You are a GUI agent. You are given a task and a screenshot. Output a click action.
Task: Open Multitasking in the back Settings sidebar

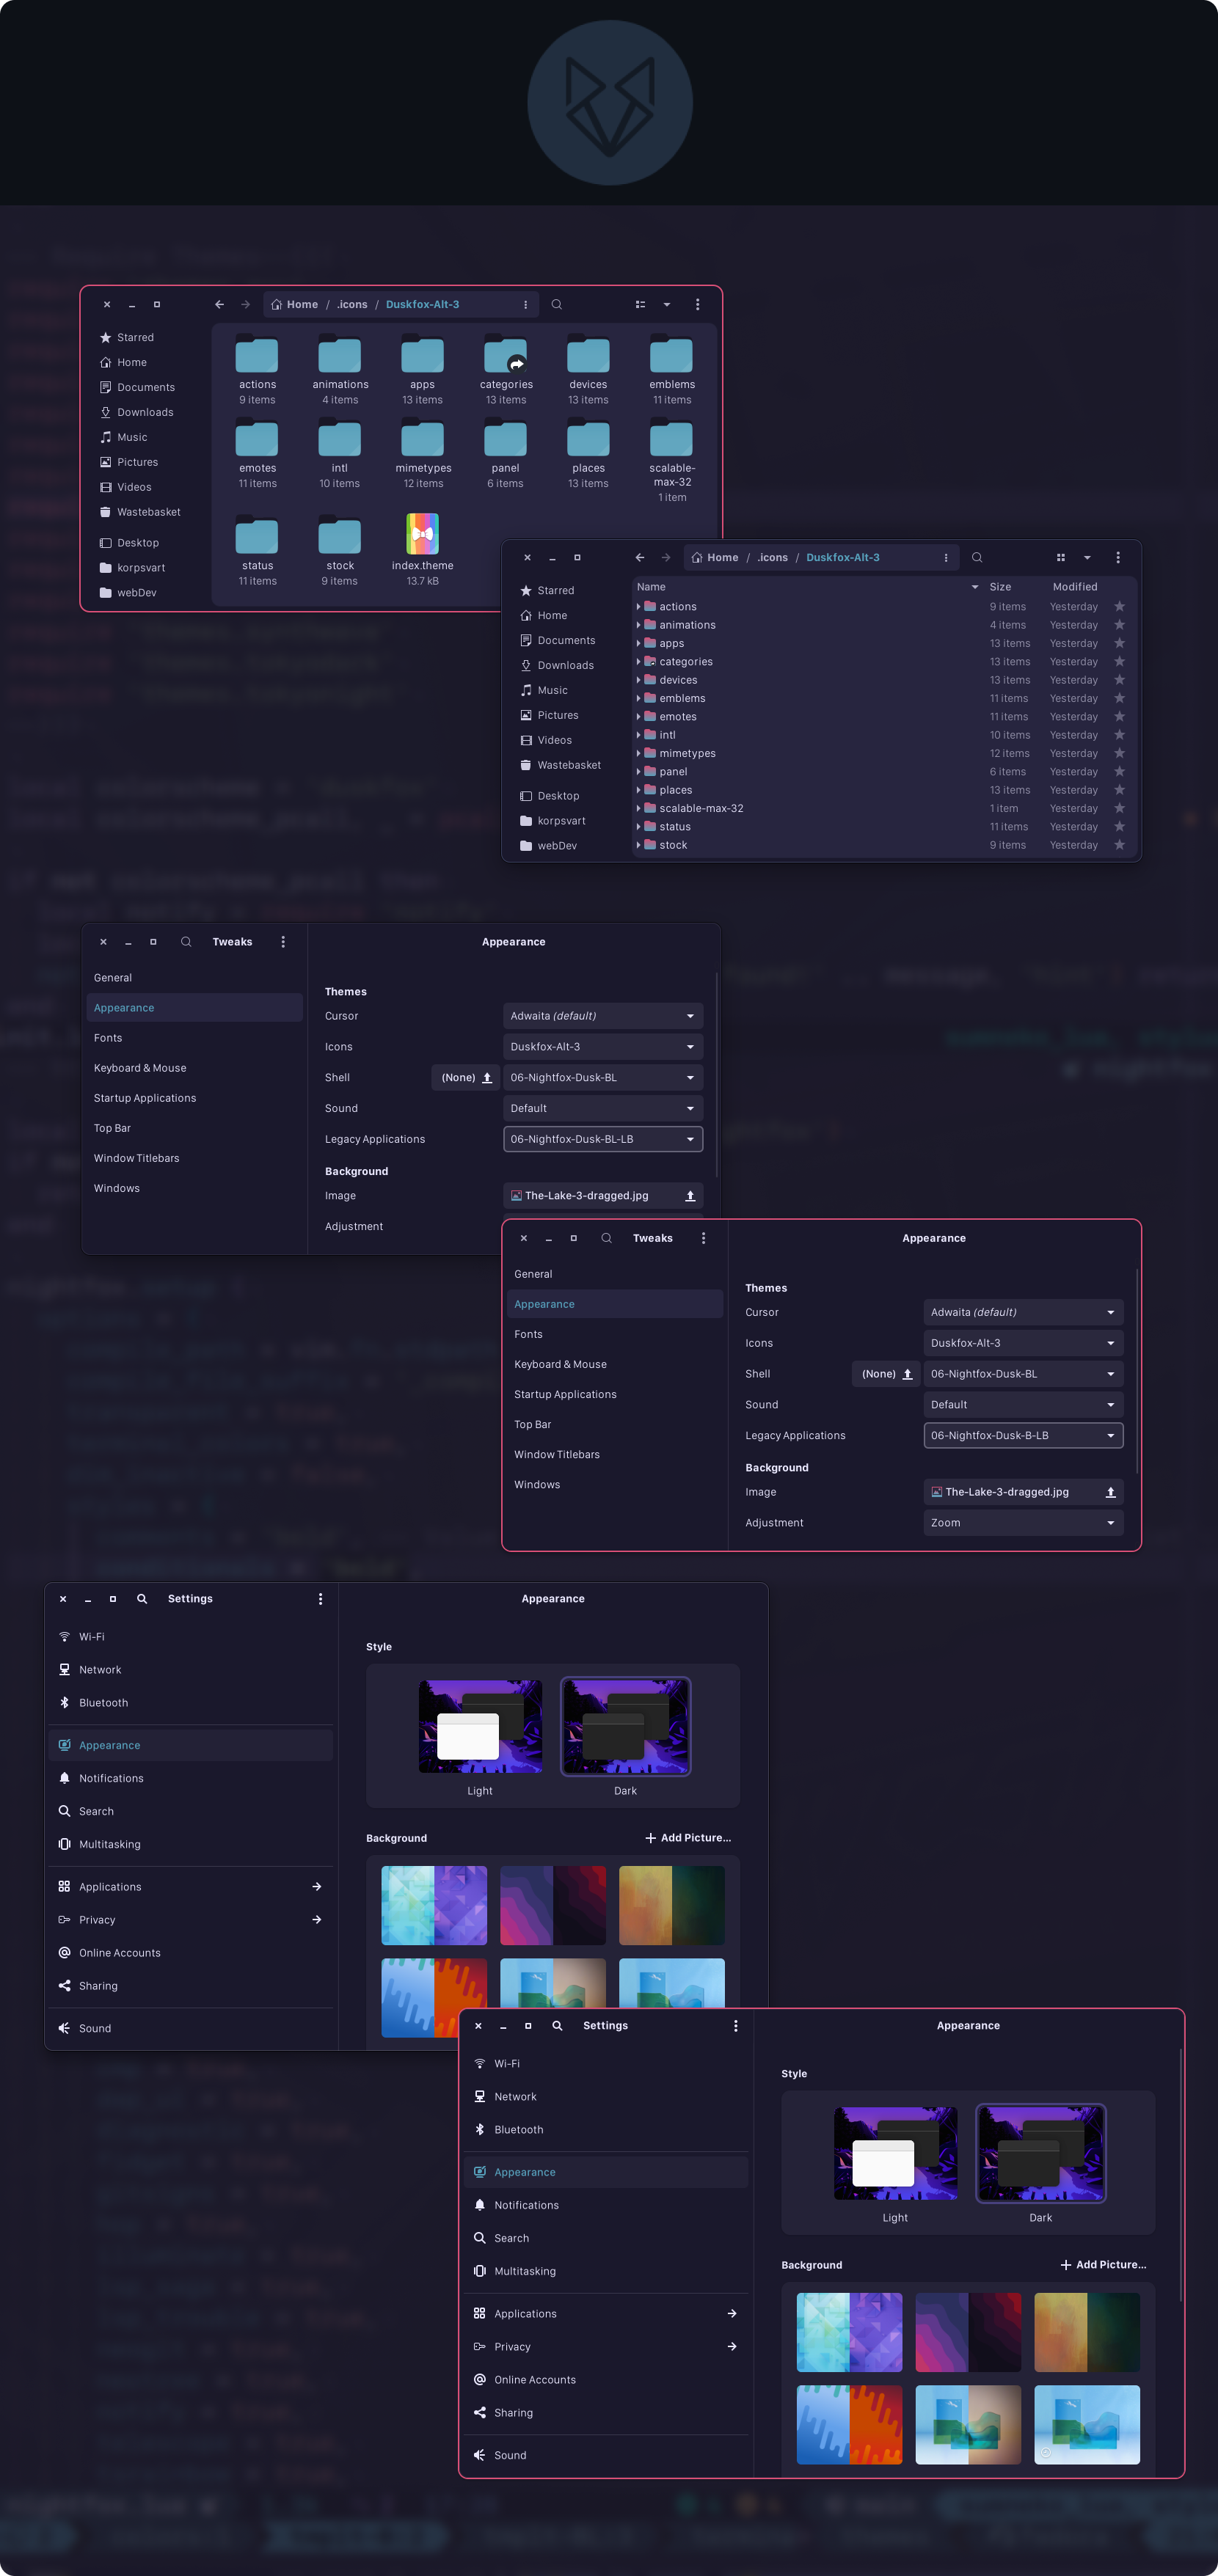(x=191, y=1845)
